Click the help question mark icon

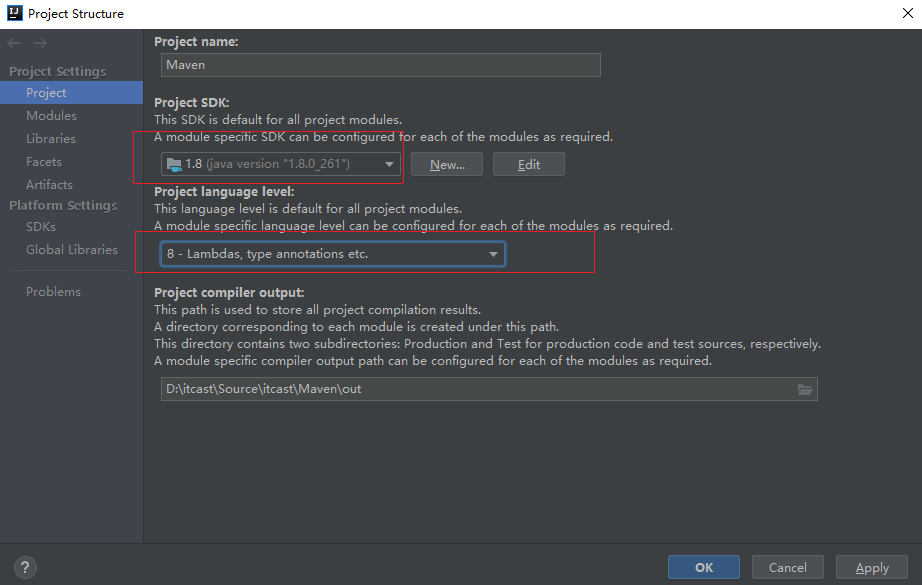26,567
